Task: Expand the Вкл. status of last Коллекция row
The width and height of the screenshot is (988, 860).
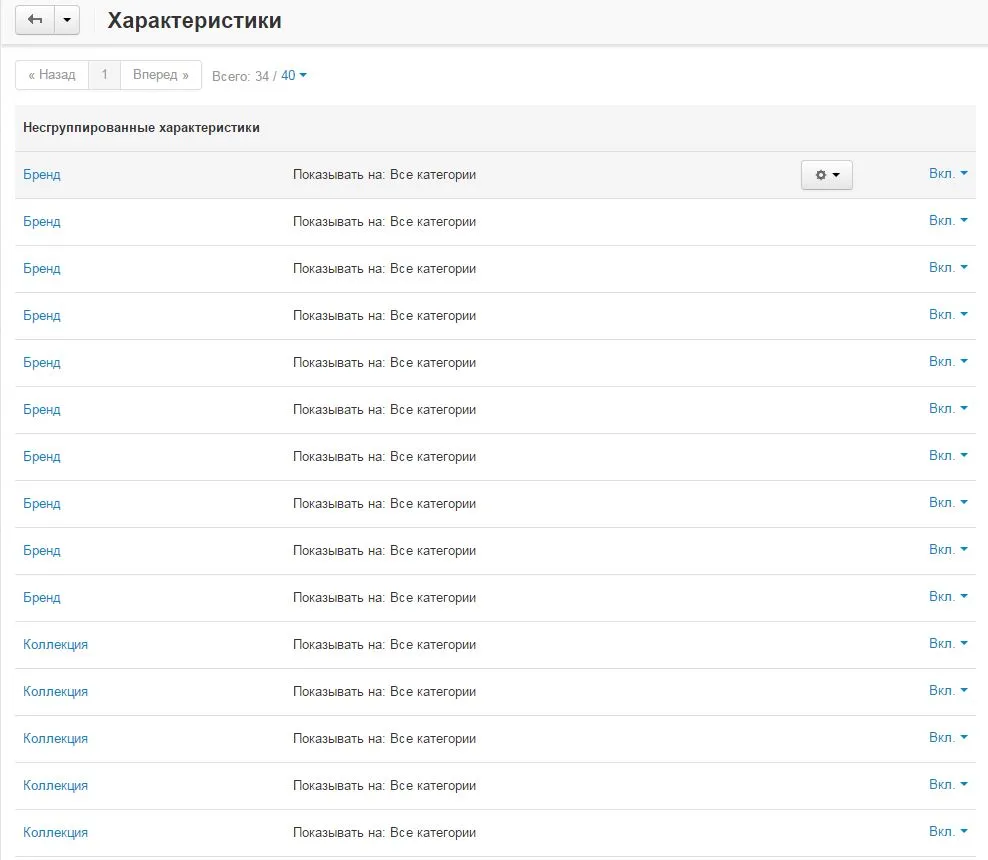Action: [948, 831]
